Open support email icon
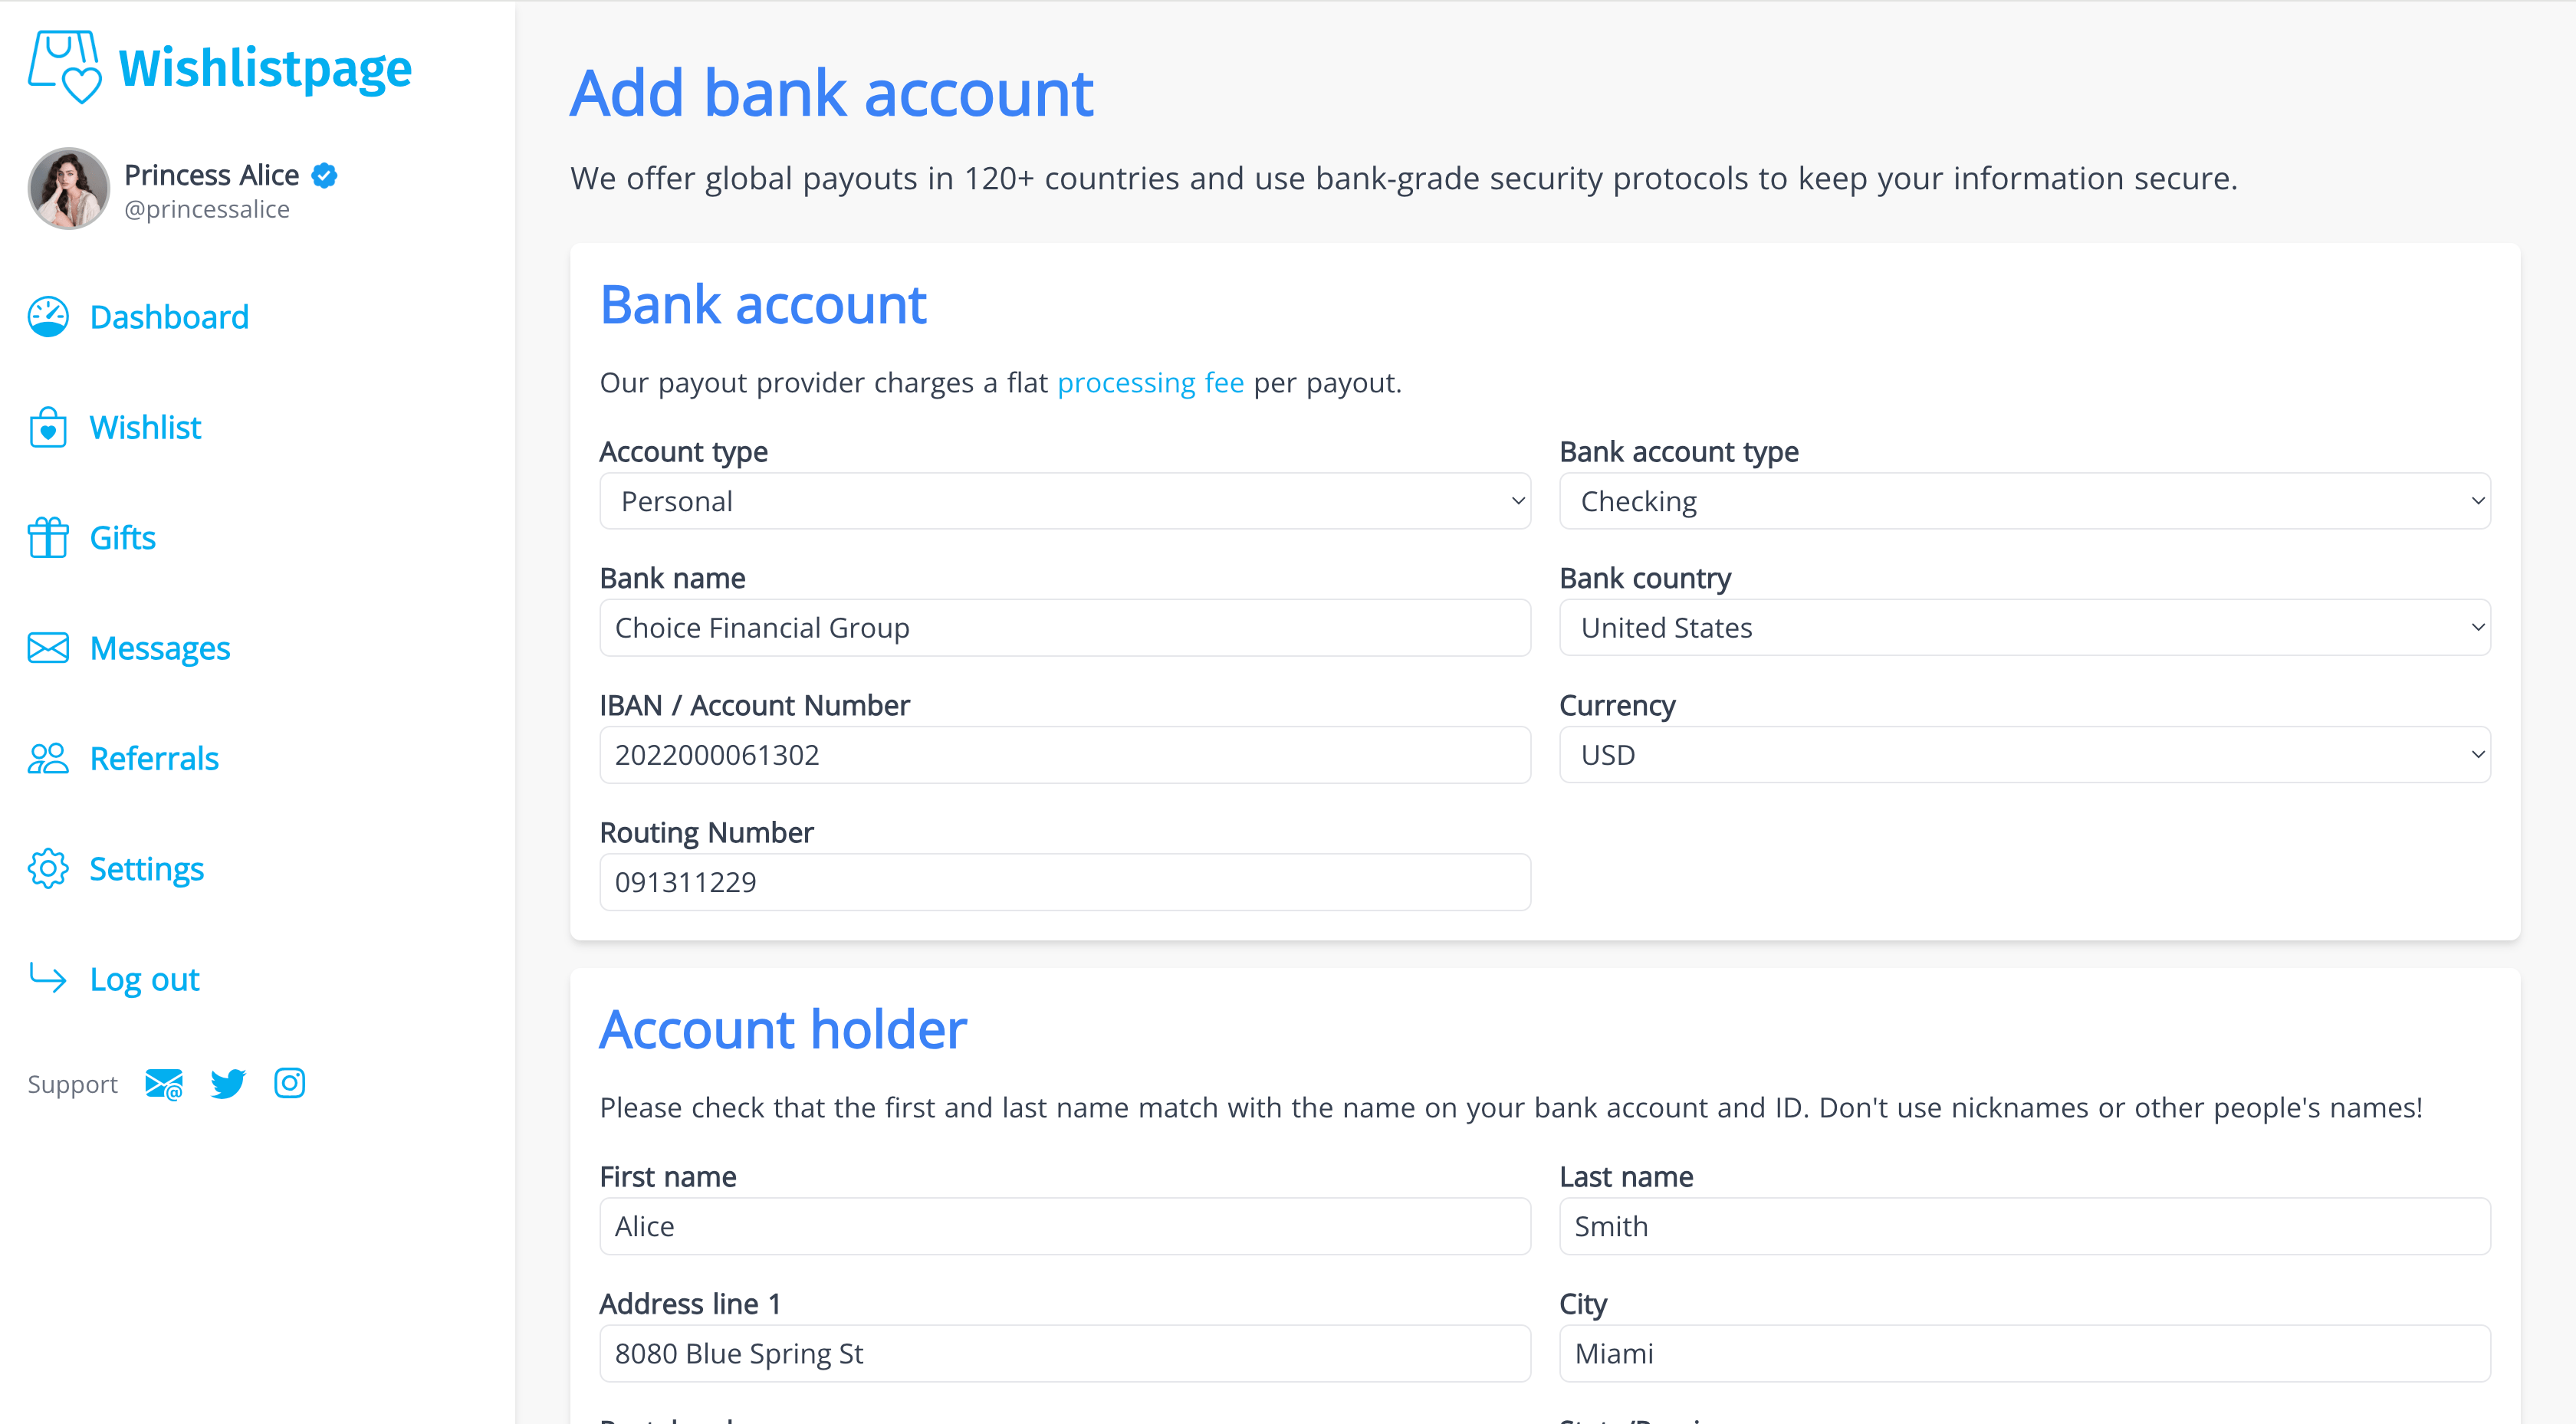 [164, 1084]
